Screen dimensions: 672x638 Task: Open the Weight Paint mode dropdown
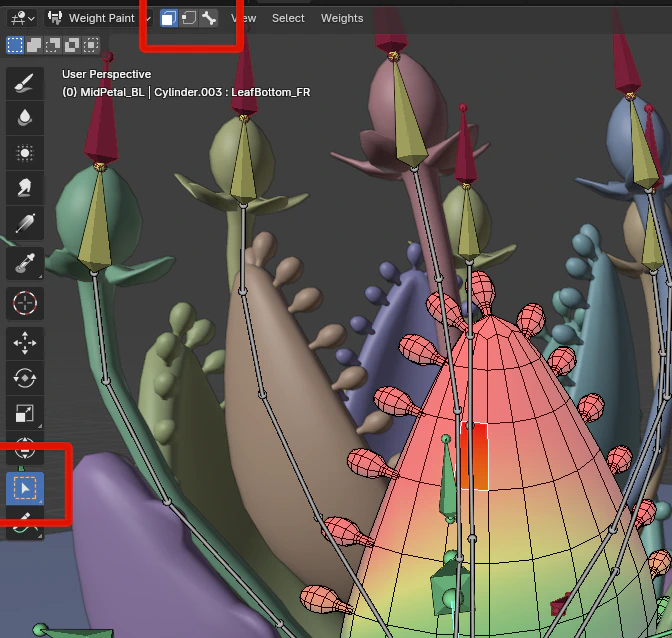98,18
